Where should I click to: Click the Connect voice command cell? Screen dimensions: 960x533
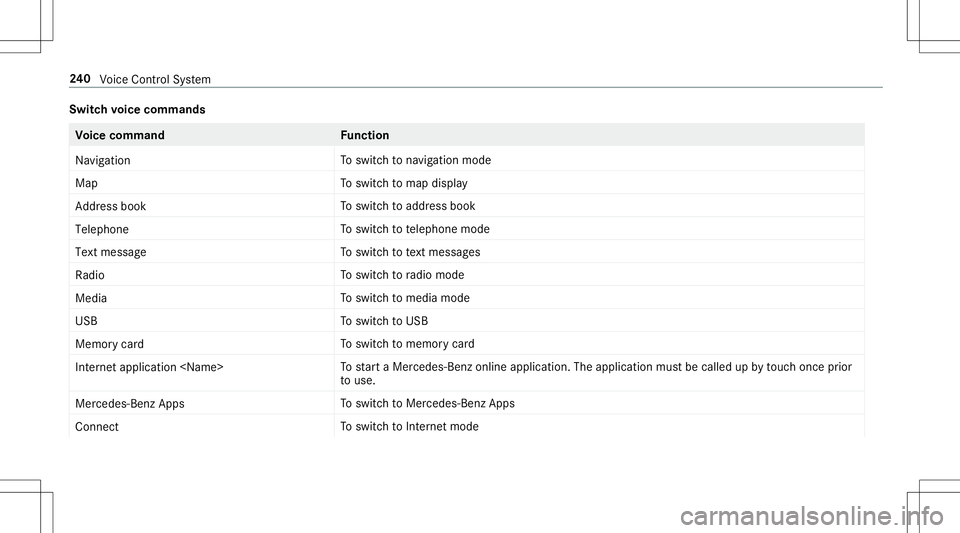point(97,427)
